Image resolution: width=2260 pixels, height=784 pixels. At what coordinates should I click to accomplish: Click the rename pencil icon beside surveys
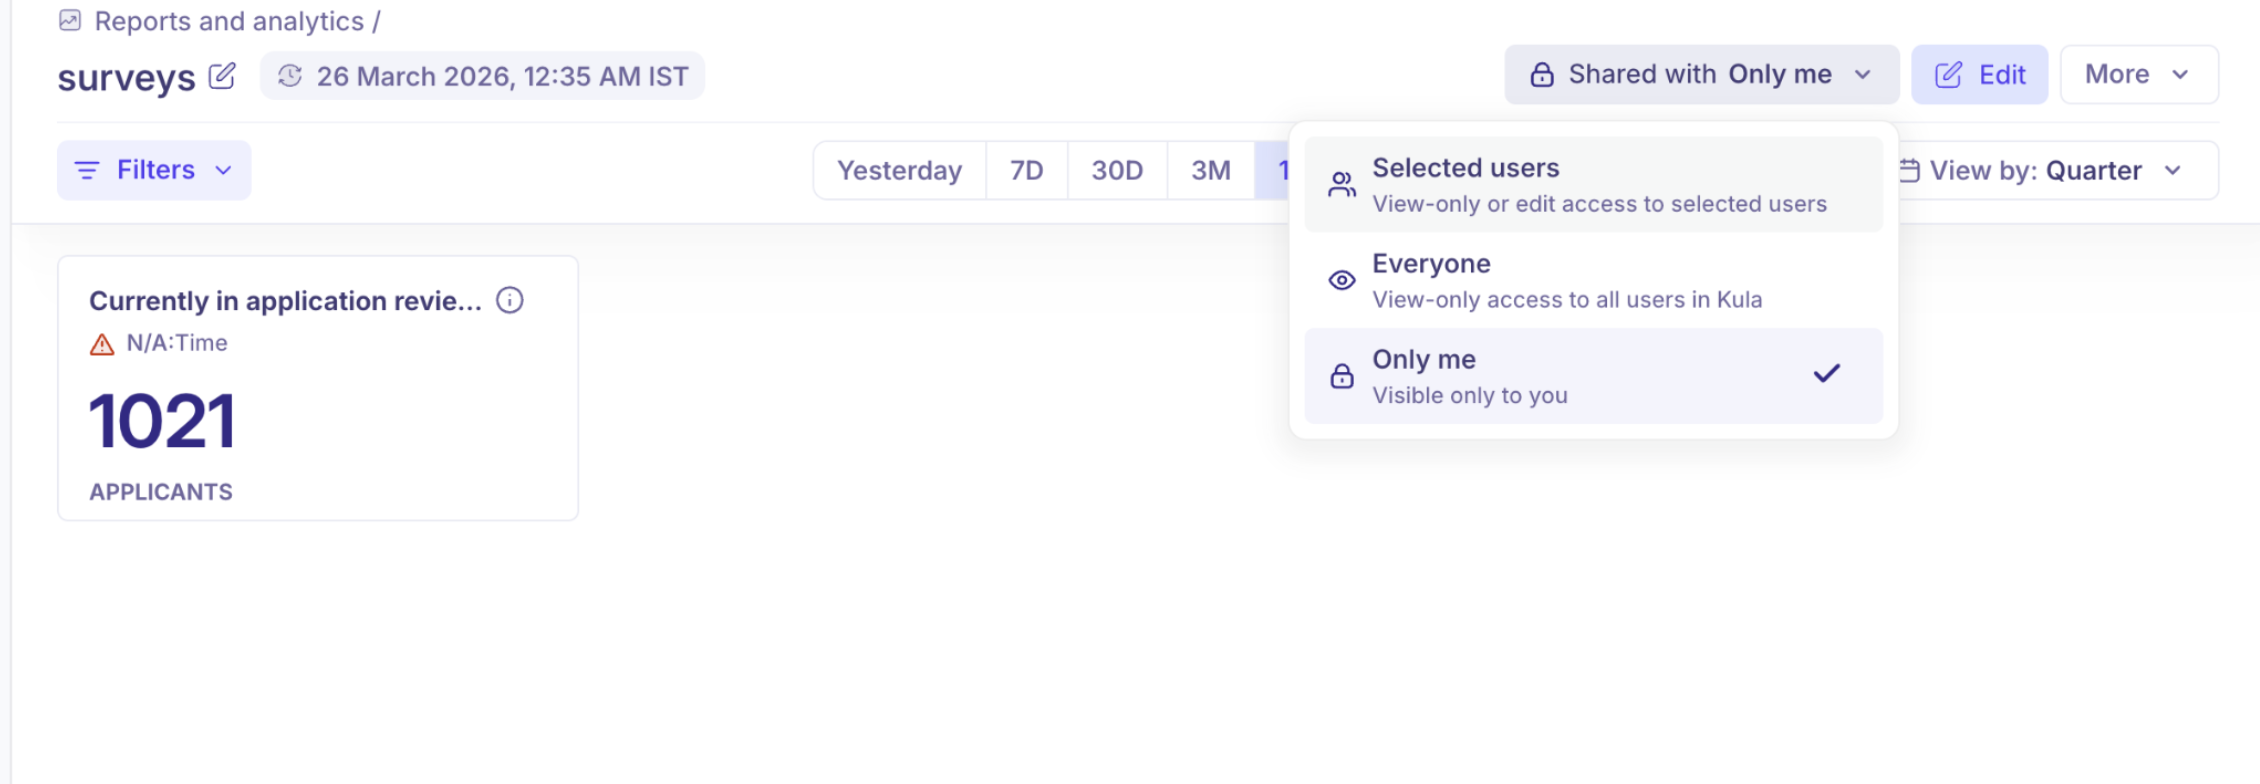coord(222,76)
